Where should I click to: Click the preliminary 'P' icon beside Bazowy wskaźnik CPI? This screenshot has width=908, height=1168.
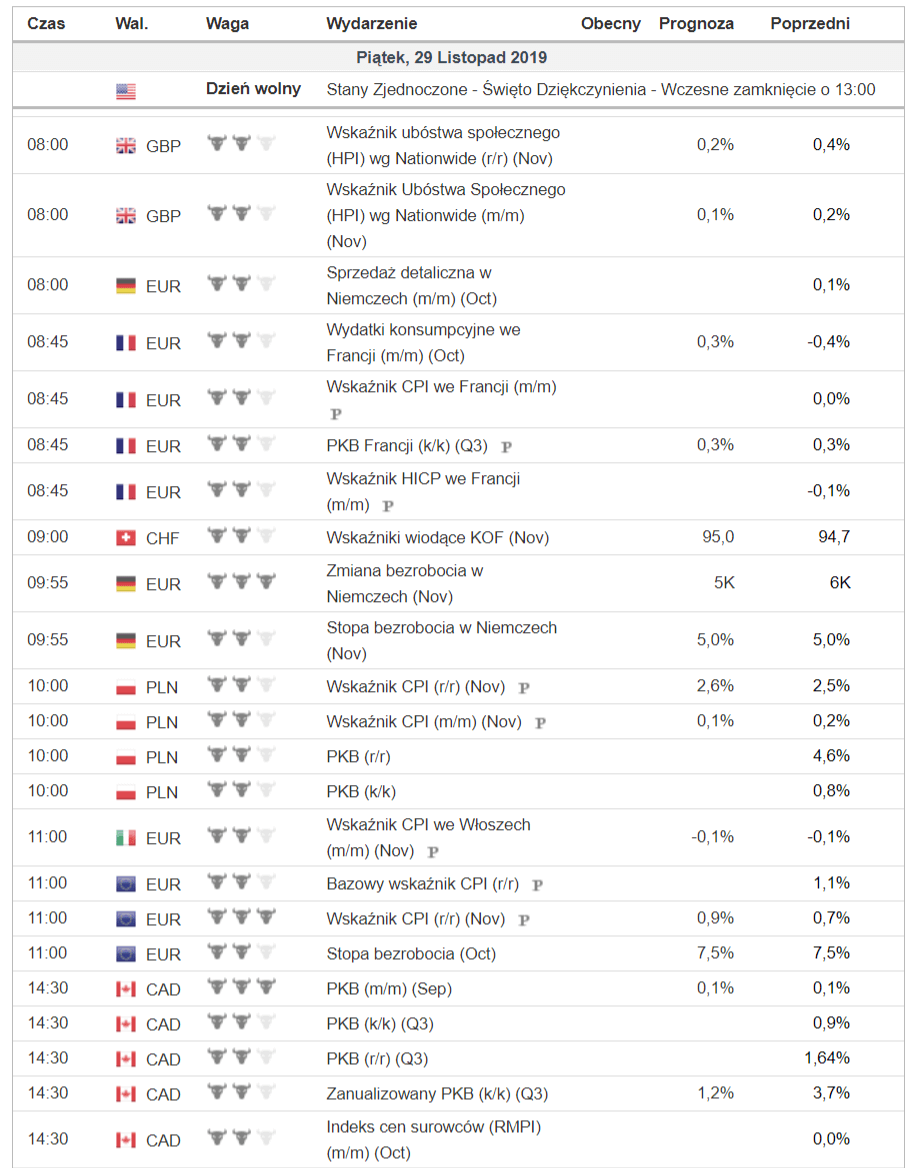[537, 885]
